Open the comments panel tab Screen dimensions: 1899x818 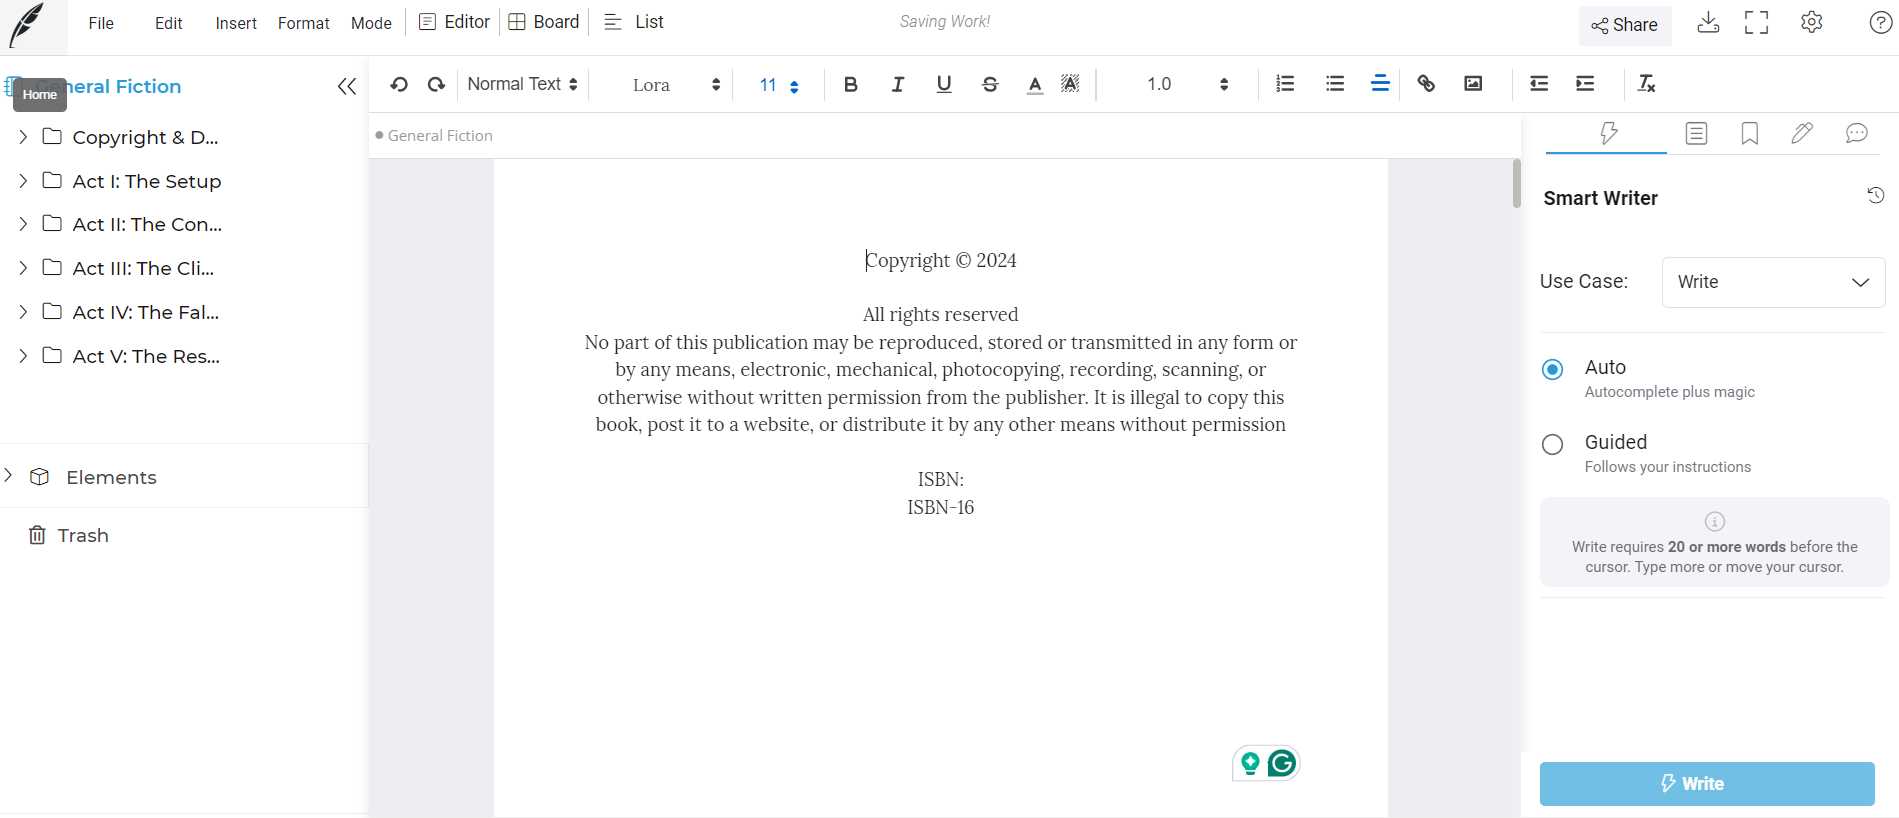1857,133
